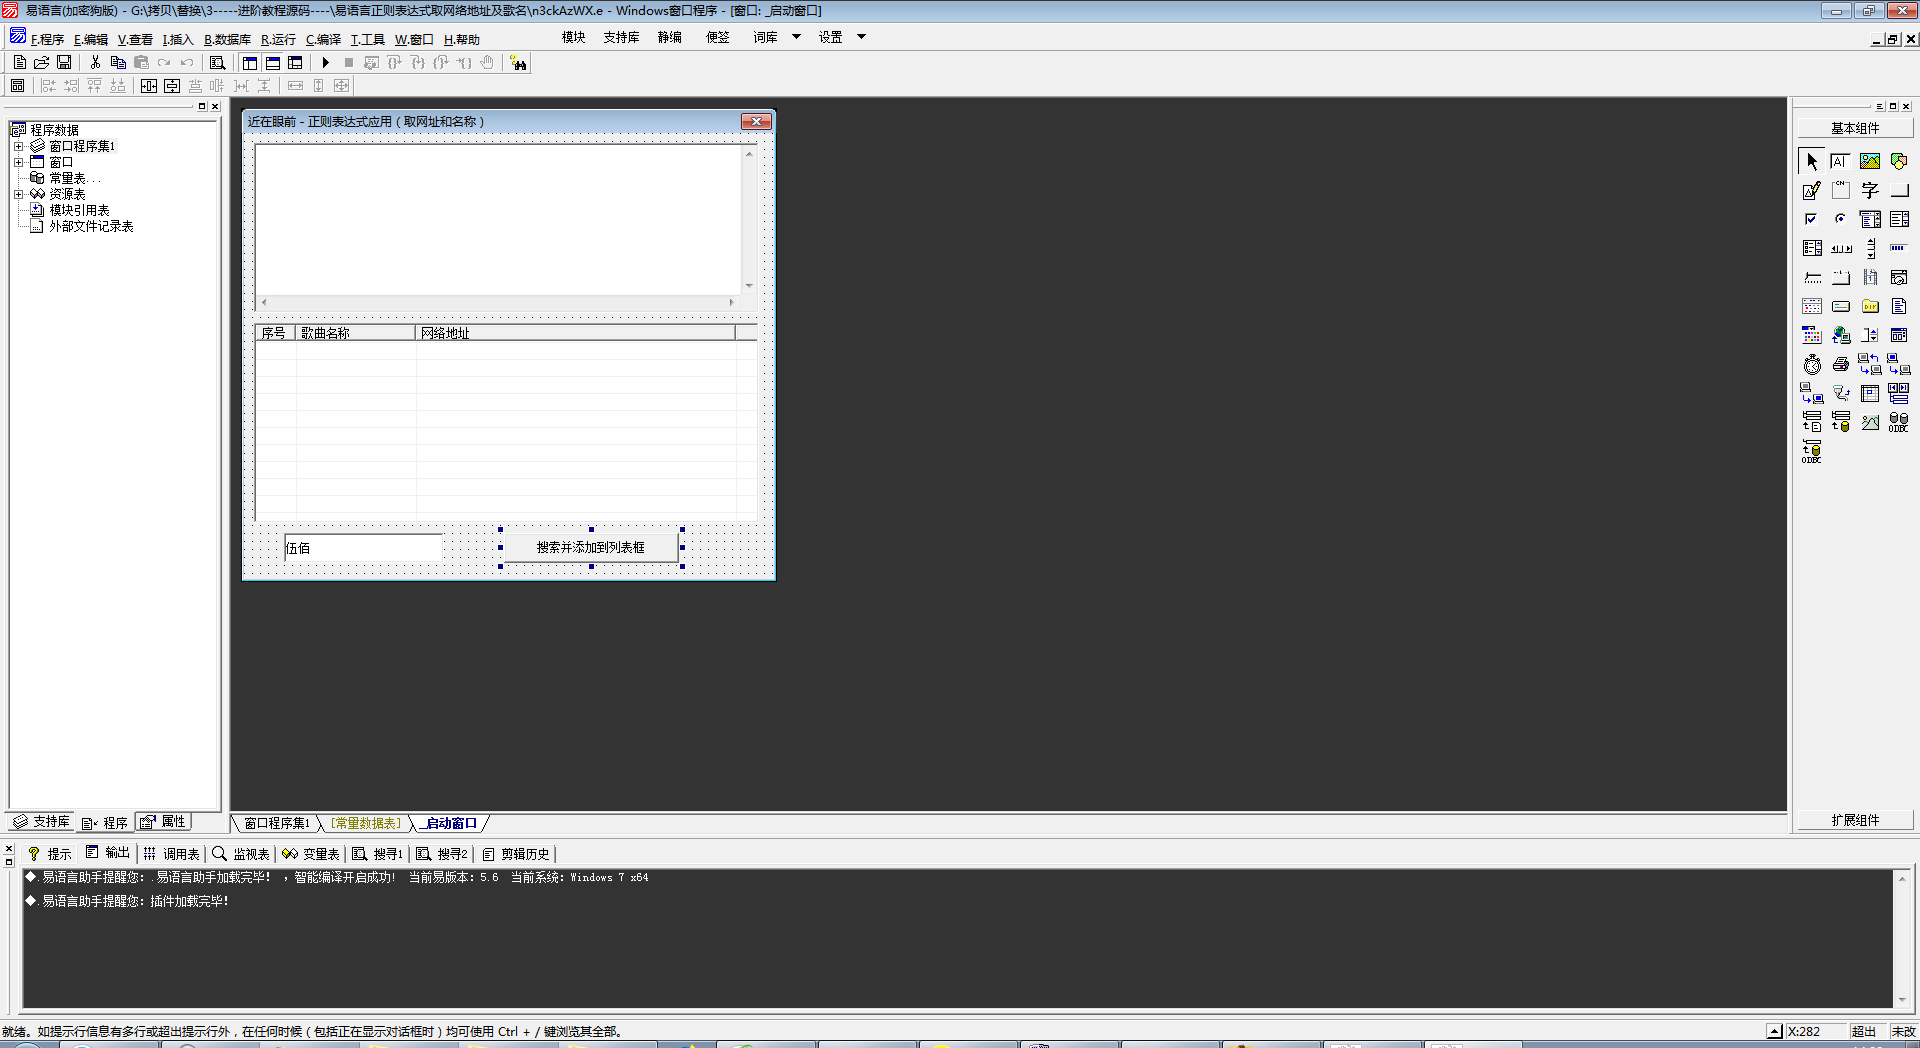Screen dimensions: 1920x1048
Task: Click the Save file toolbar icon
Action: click(64, 63)
